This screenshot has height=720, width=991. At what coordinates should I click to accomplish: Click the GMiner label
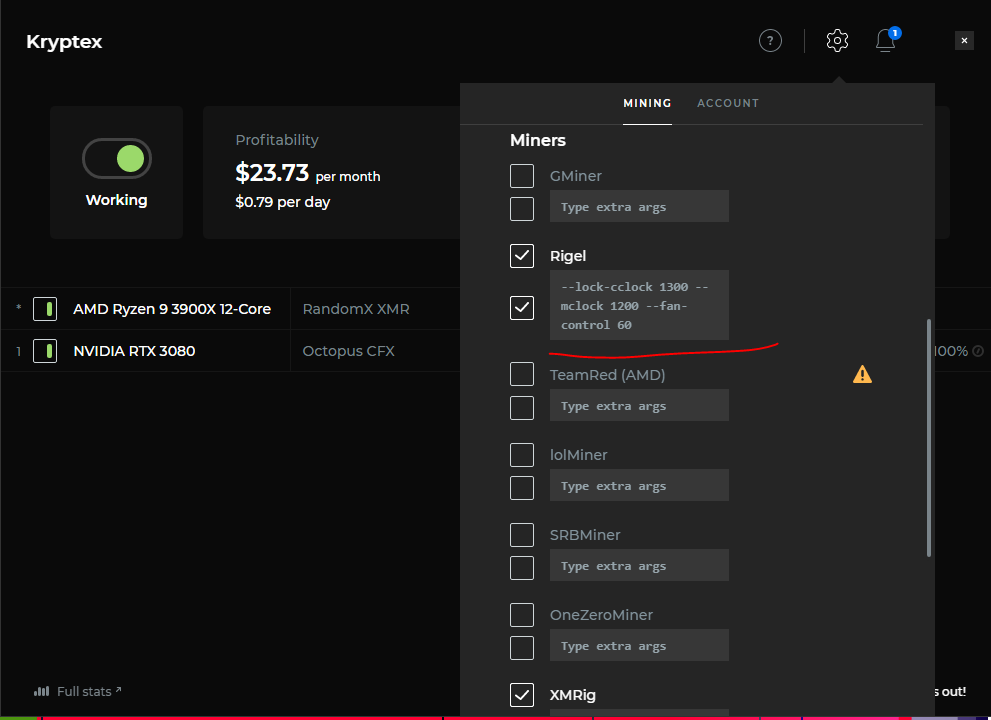[x=575, y=176]
